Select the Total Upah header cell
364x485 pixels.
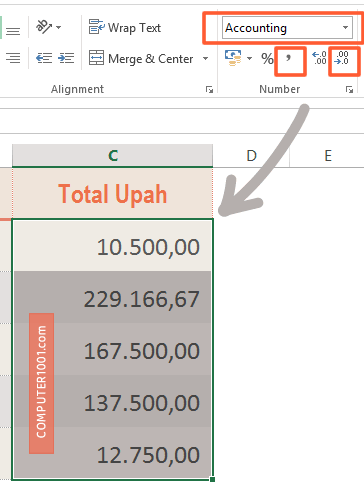113,193
